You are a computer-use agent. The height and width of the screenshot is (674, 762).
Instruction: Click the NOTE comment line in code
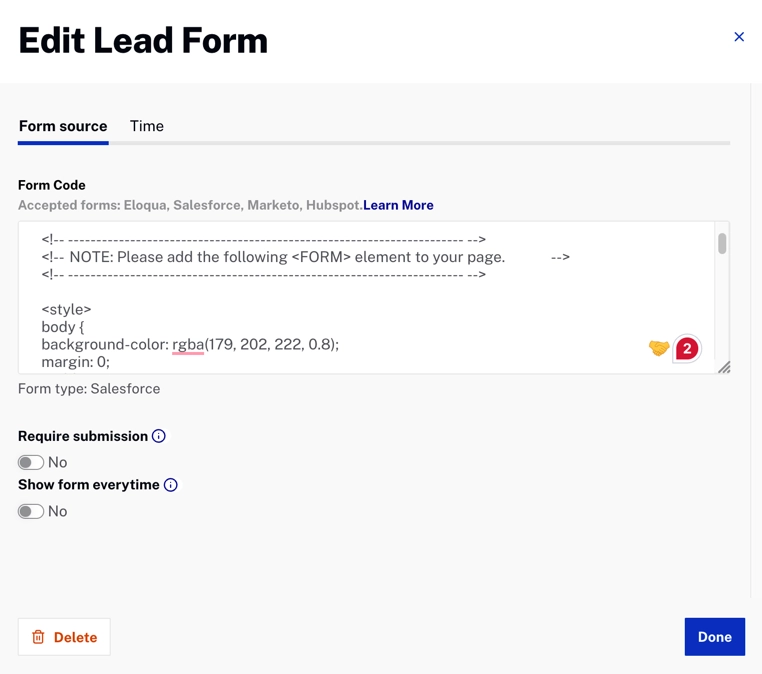287,257
